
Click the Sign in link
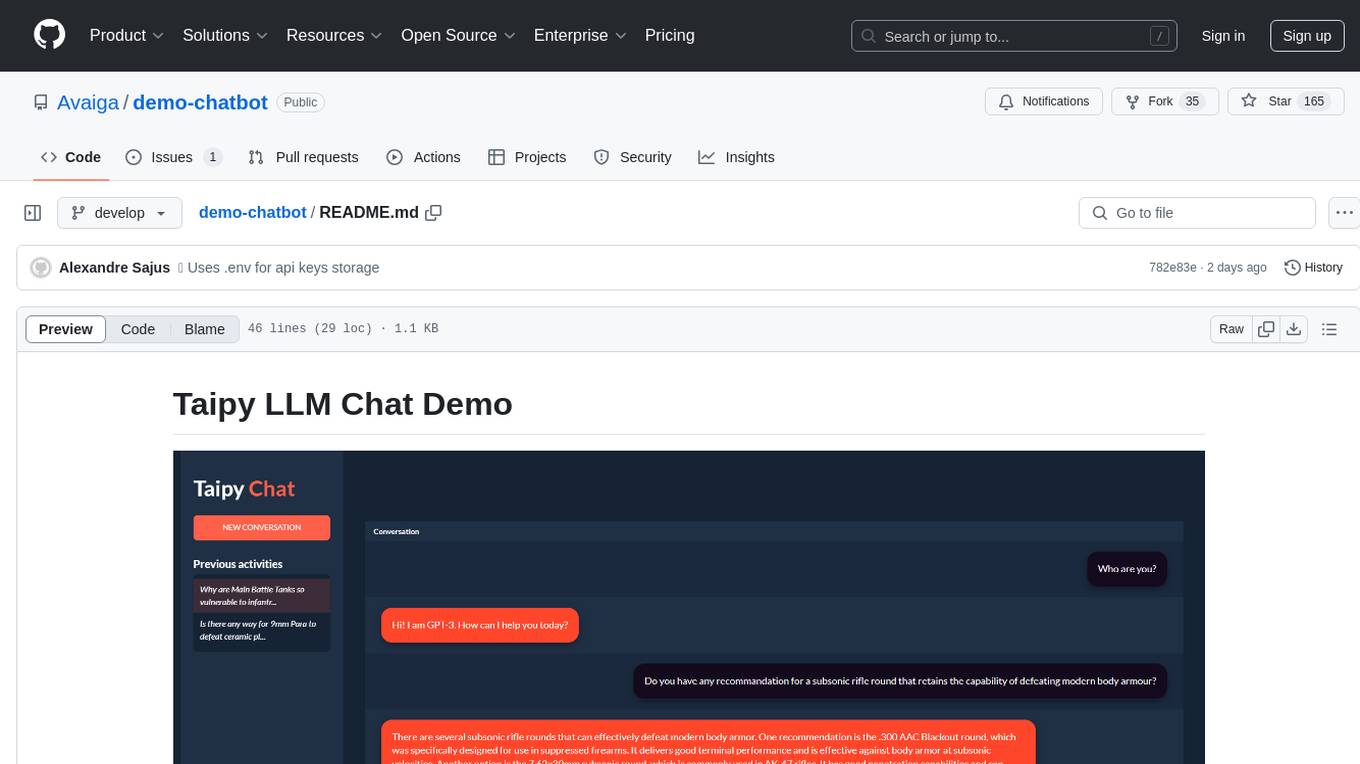[x=1223, y=36]
